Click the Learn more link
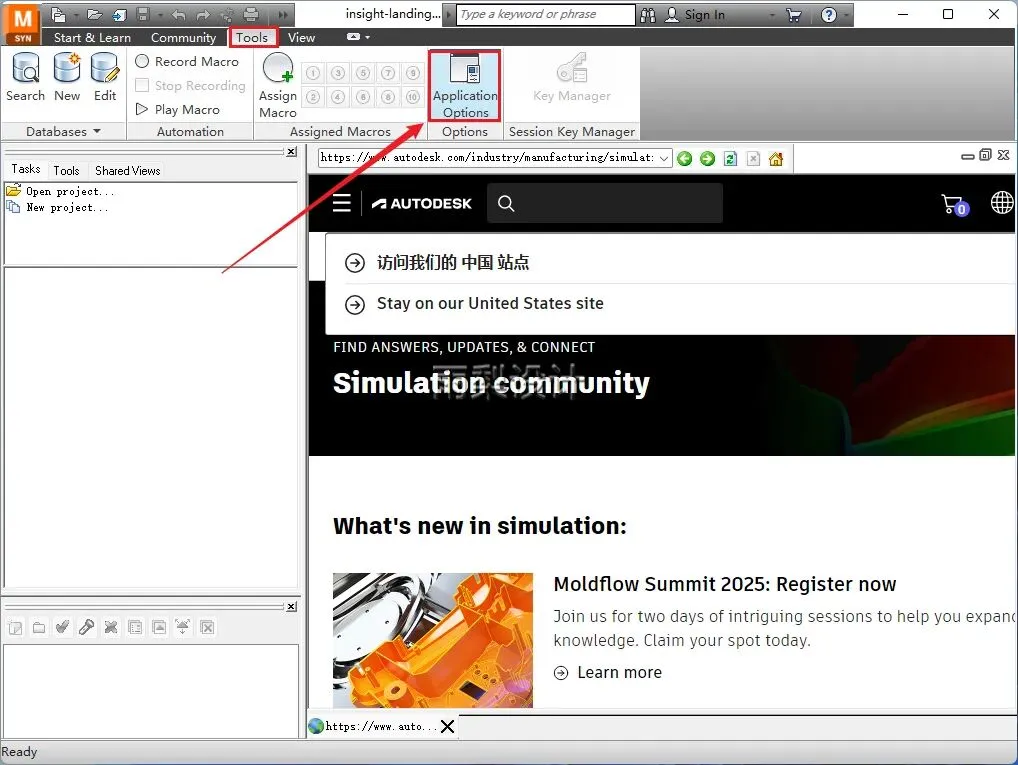This screenshot has height=765, width=1018. click(x=608, y=672)
